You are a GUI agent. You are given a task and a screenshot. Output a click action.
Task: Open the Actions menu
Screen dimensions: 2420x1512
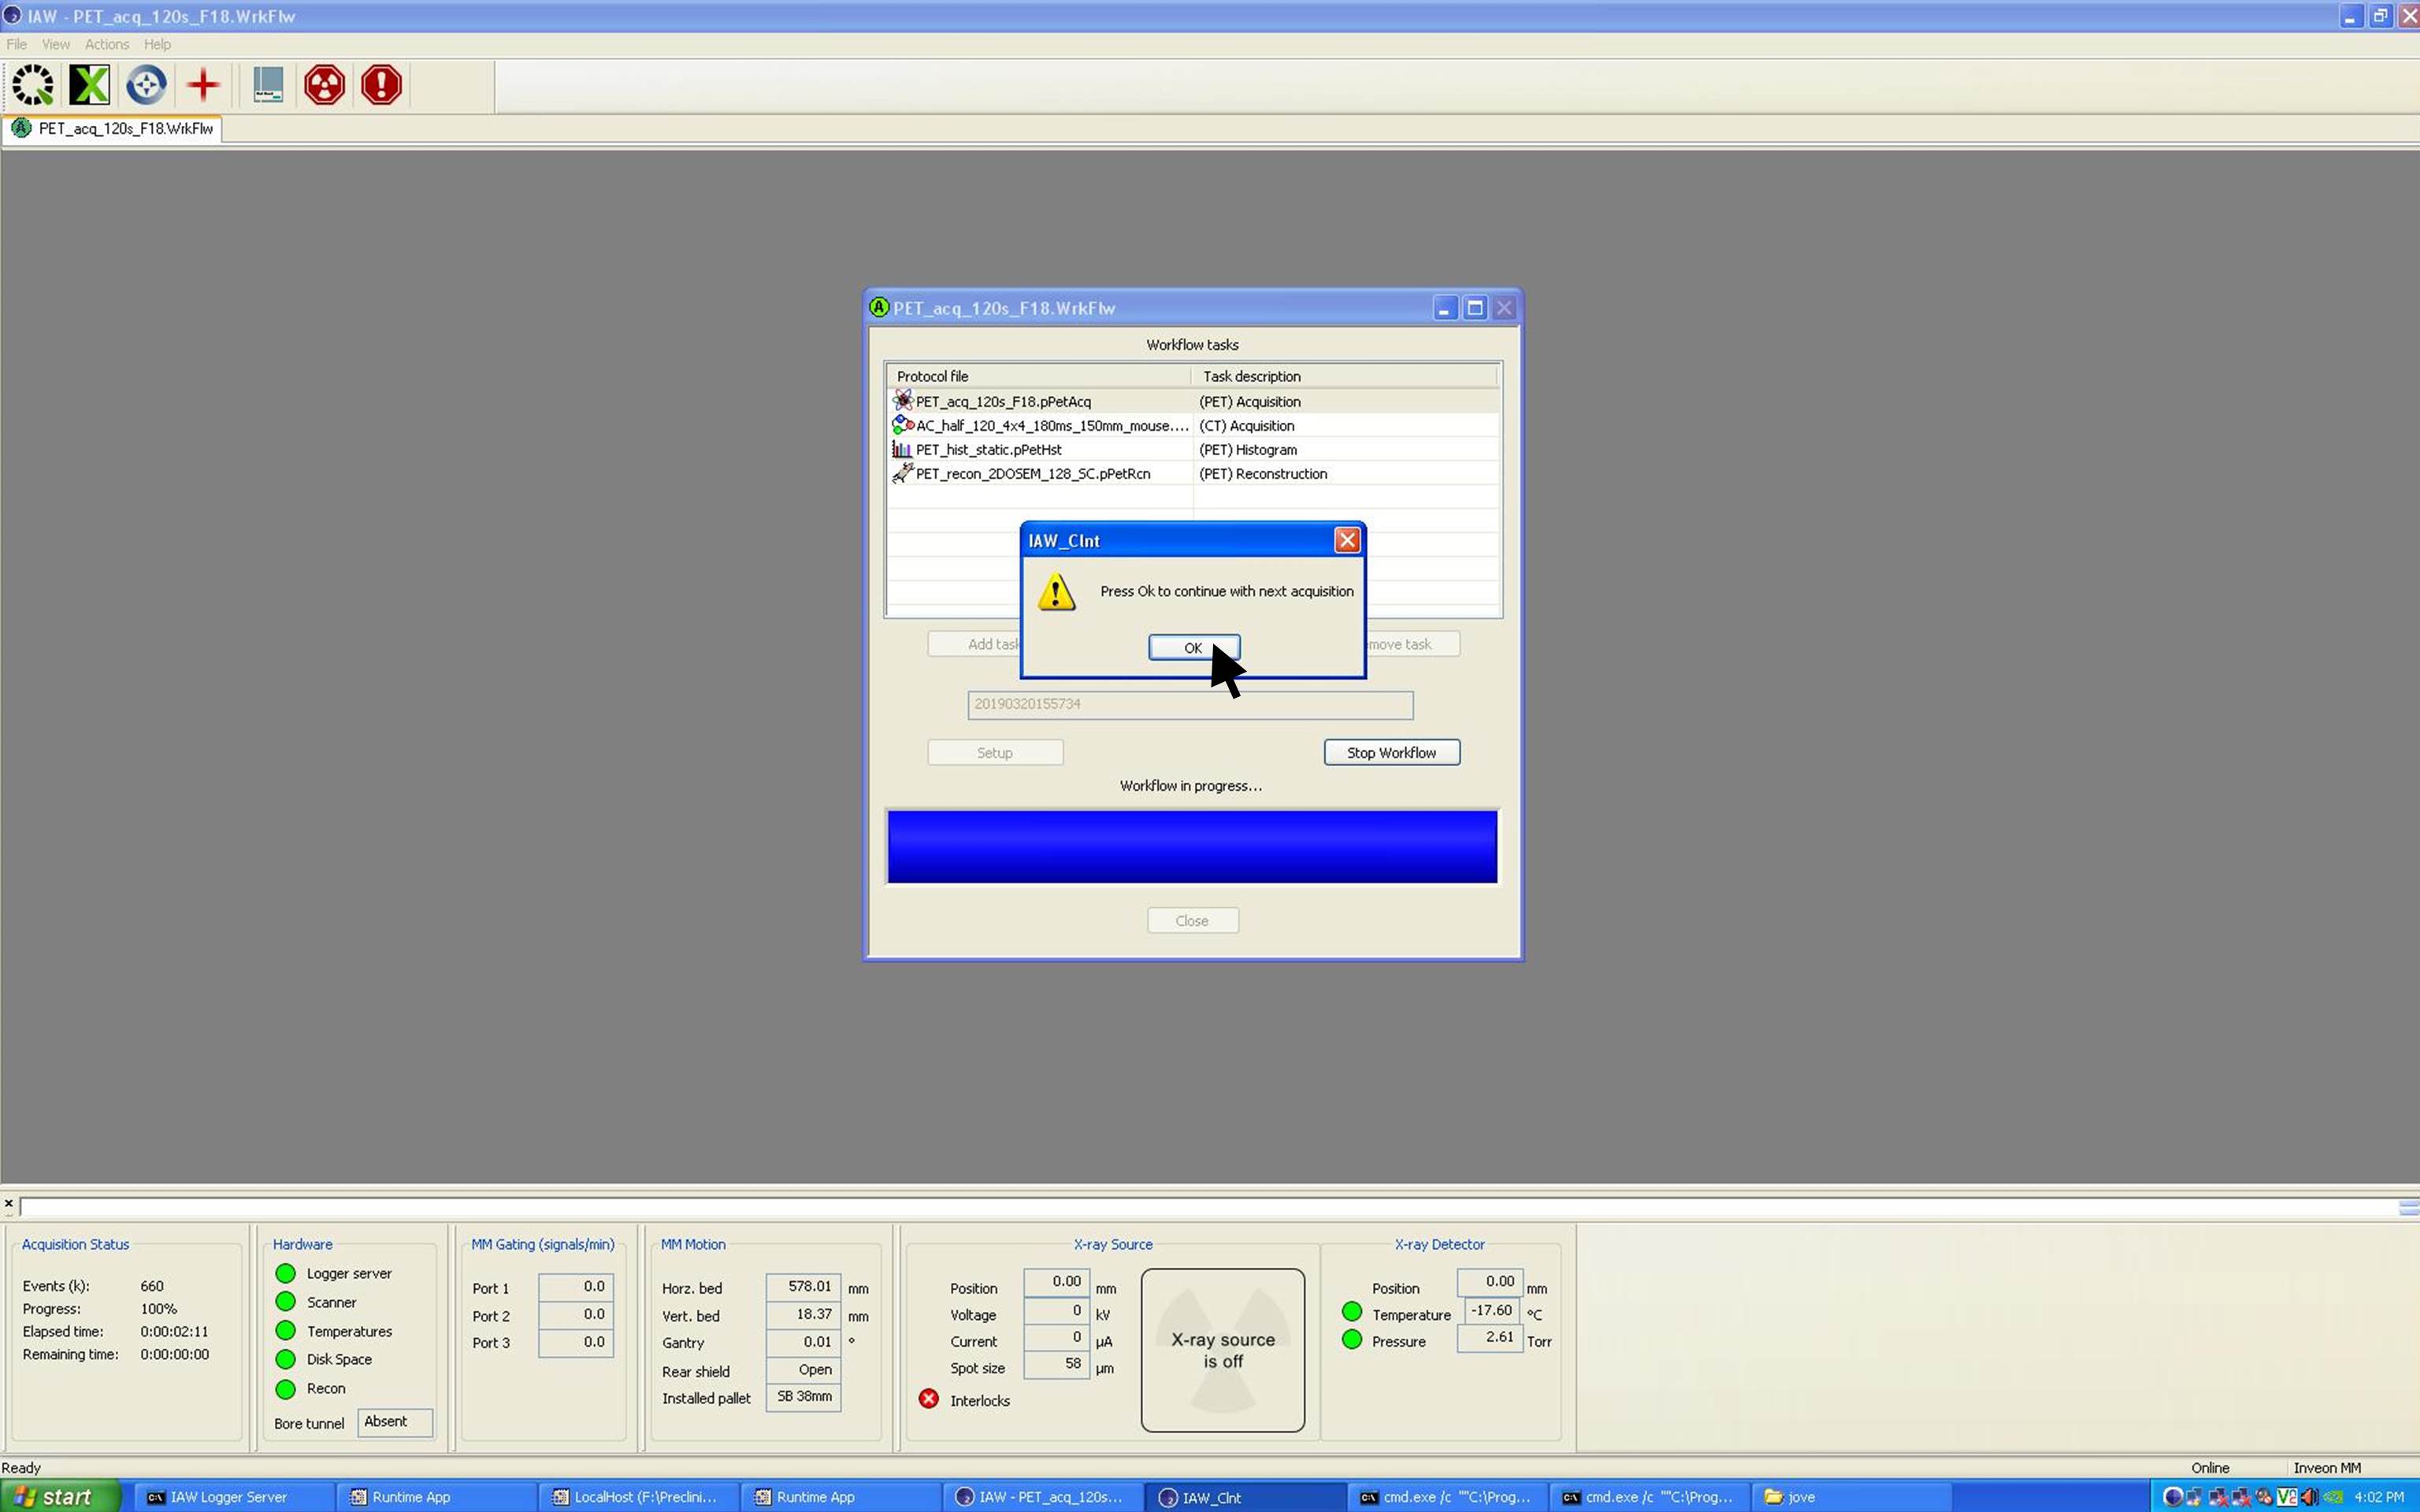pyautogui.click(x=106, y=44)
